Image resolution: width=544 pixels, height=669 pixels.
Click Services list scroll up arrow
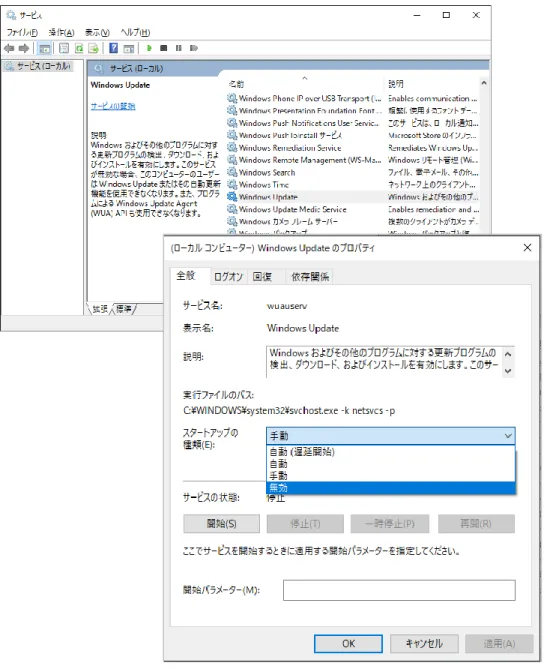(484, 83)
